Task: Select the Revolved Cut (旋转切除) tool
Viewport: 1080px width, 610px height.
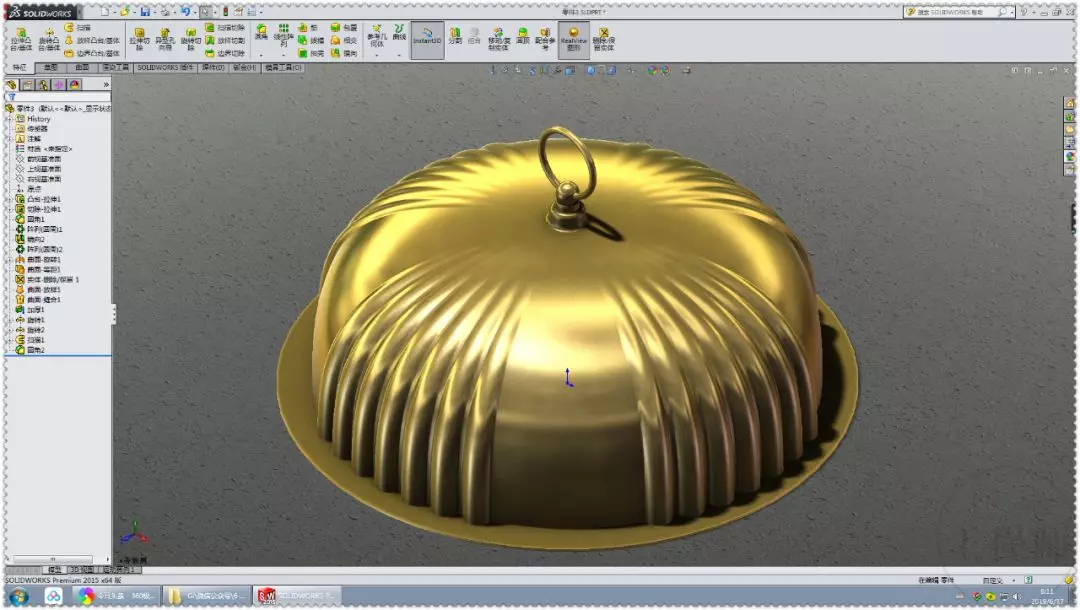Action: click(x=190, y=39)
